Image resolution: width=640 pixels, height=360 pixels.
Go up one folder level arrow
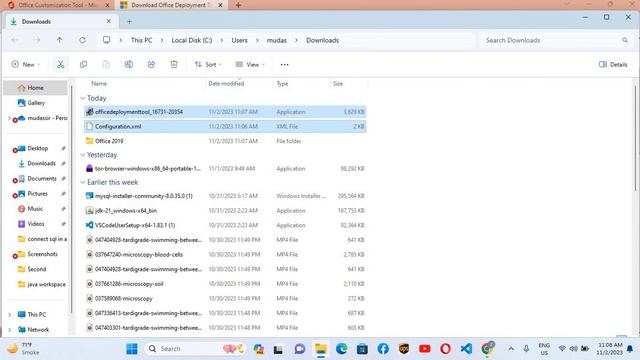point(60,40)
